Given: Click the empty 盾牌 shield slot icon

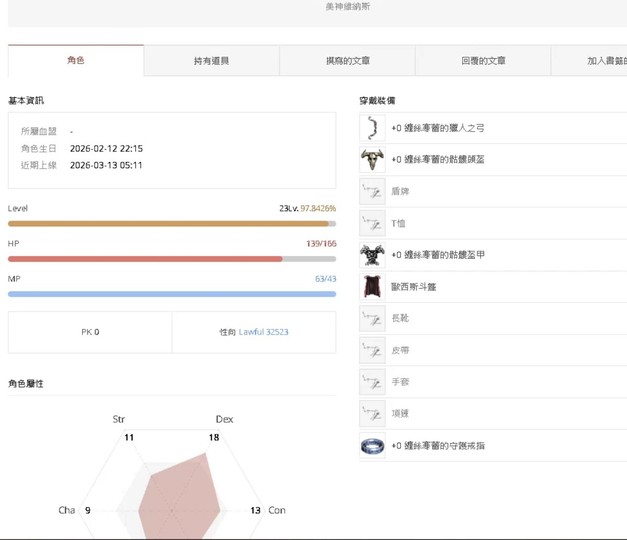Looking at the screenshot, I should (x=372, y=191).
